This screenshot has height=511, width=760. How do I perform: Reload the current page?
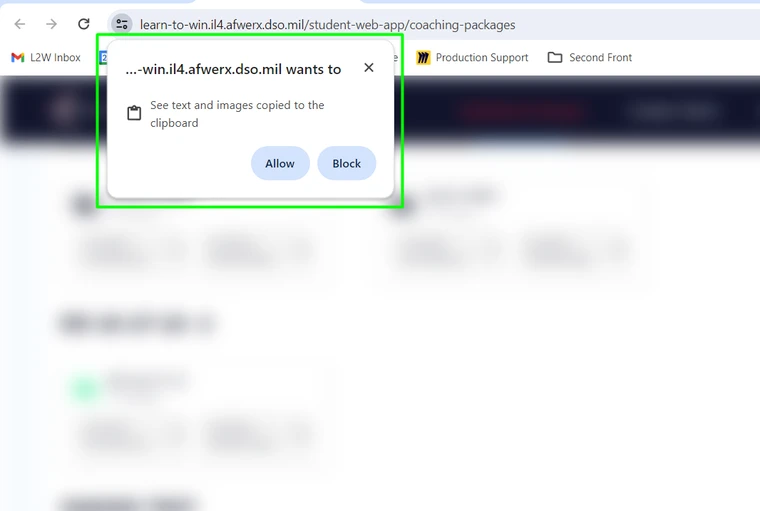pyautogui.click(x=84, y=24)
